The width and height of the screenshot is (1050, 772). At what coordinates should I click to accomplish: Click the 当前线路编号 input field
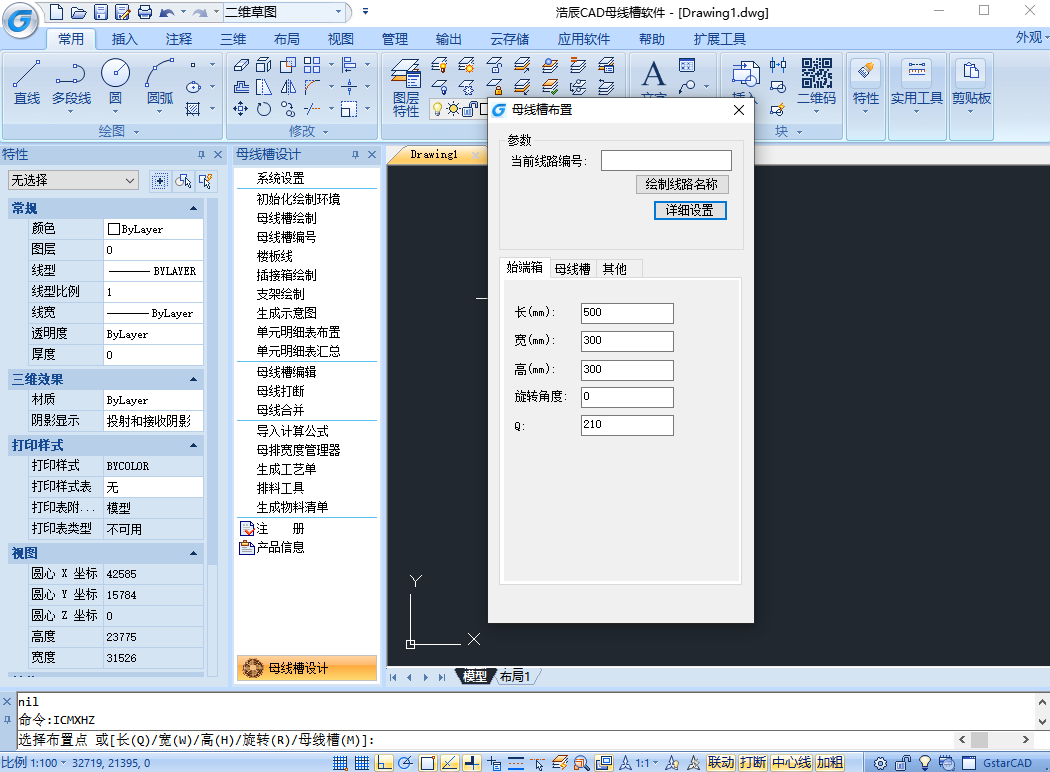point(666,160)
